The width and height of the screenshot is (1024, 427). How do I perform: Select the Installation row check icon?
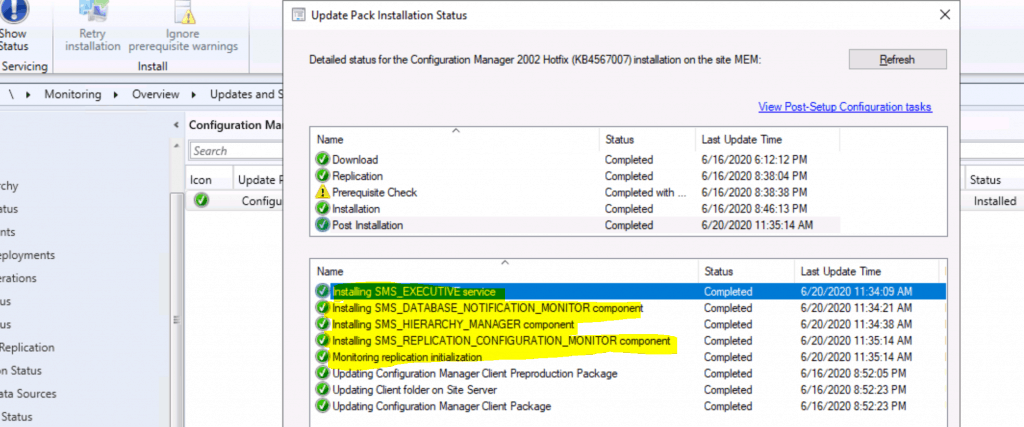point(323,209)
